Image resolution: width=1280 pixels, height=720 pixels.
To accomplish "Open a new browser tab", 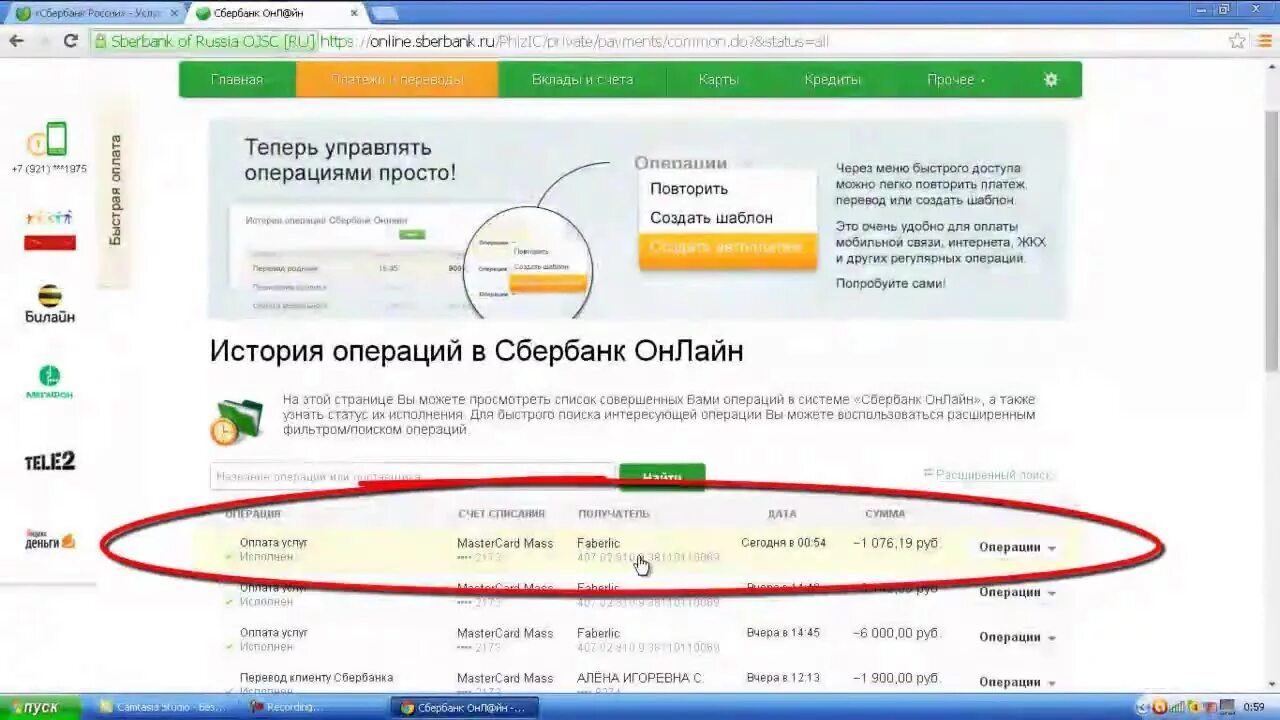I will [x=384, y=13].
